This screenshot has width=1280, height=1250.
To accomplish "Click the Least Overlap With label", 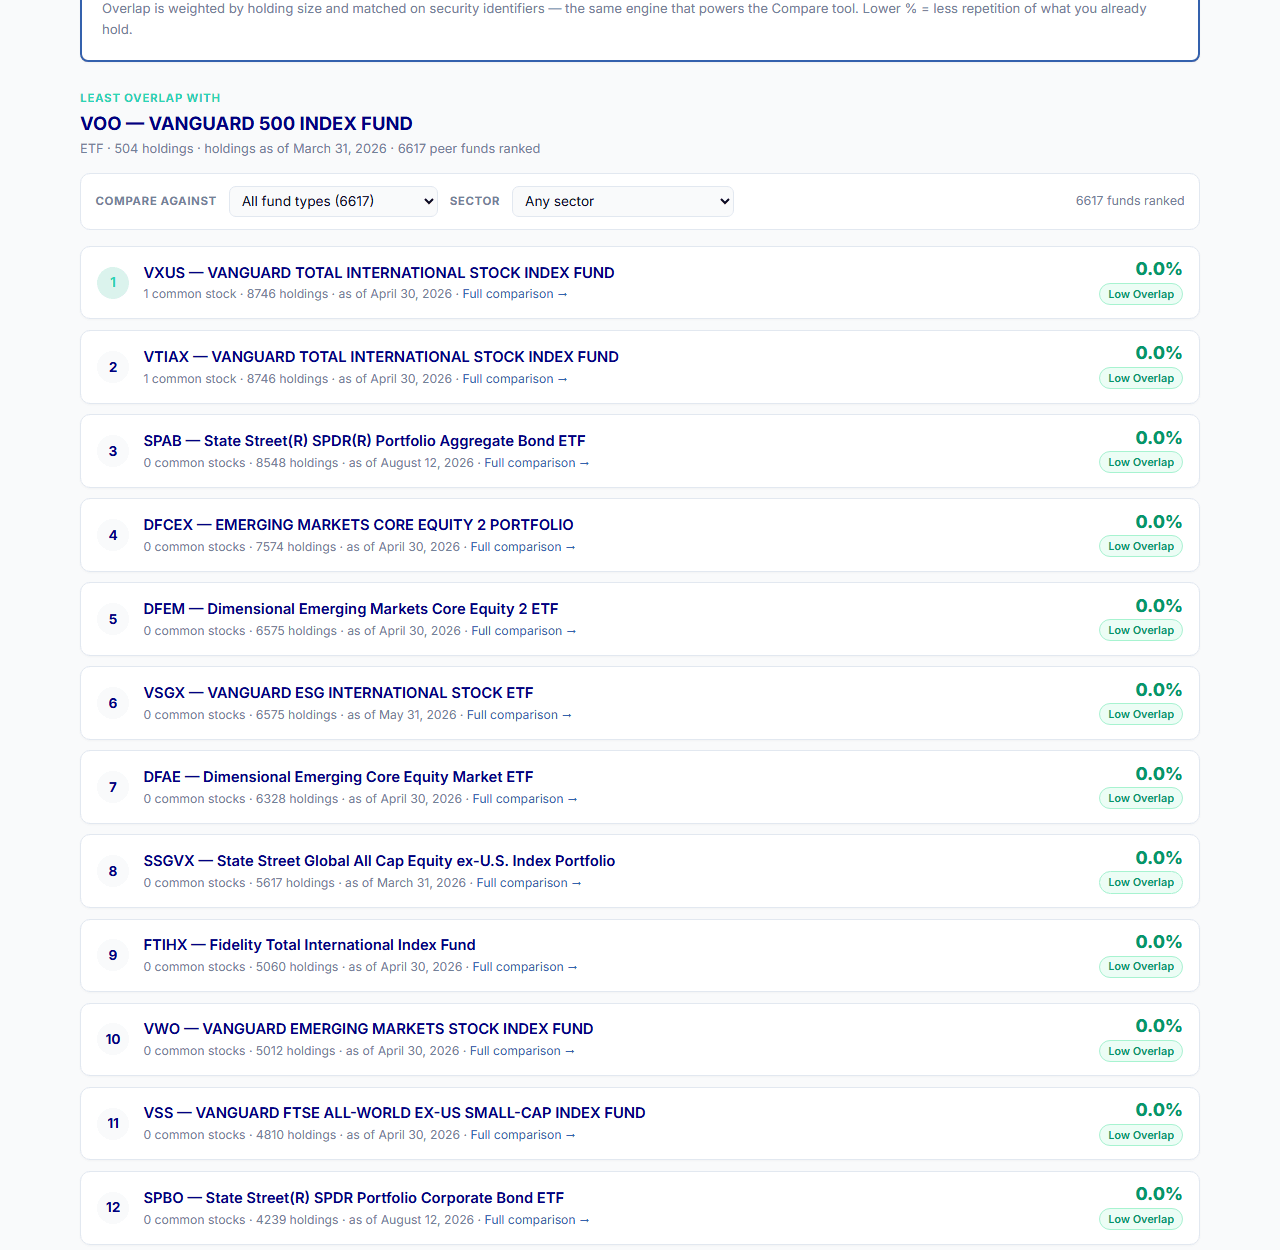I will point(150,98).
